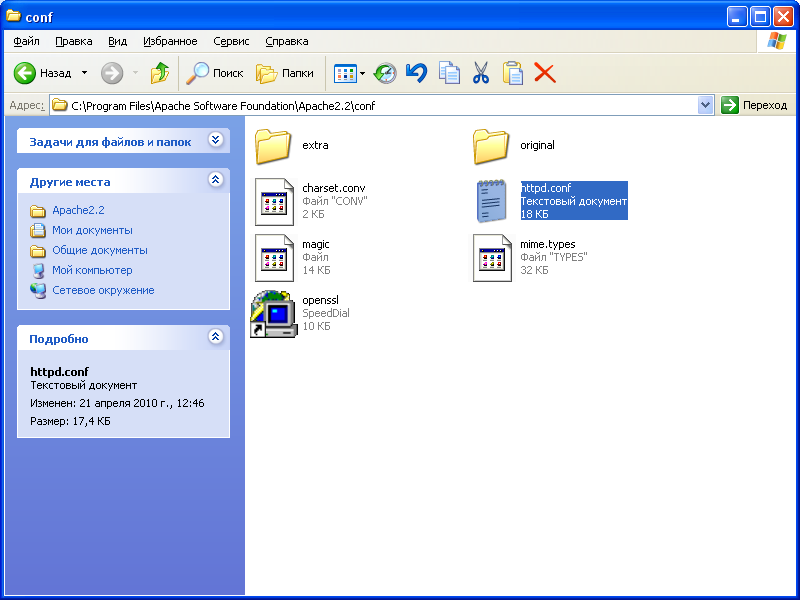
Task: Select the httpd.conf notepad icon
Action: [491, 202]
